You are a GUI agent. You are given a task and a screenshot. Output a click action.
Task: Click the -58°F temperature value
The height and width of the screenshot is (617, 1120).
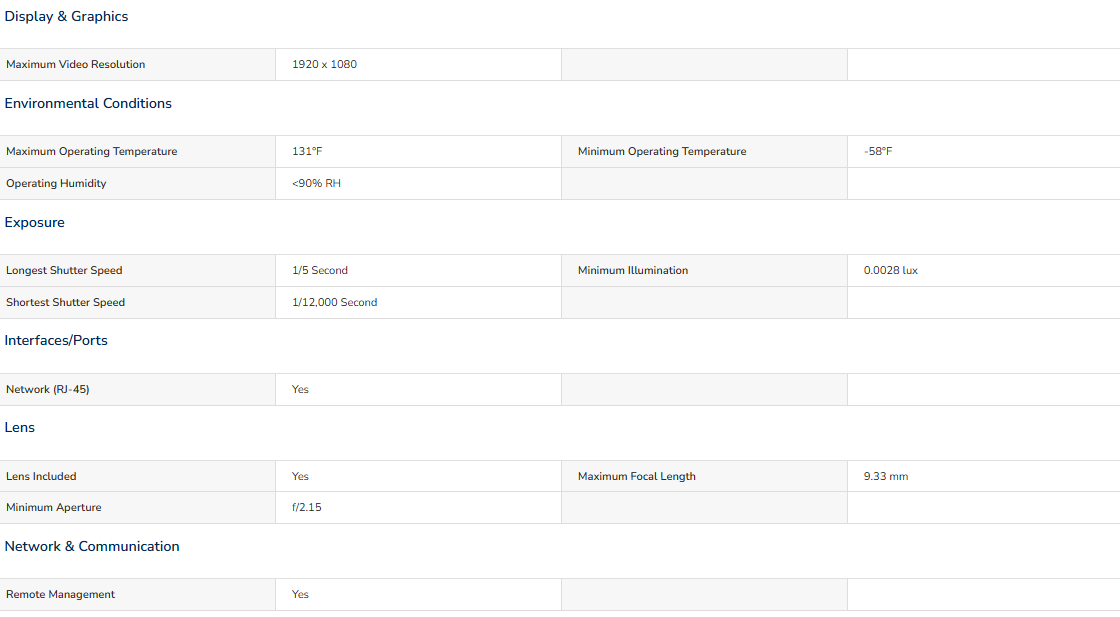point(878,152)
